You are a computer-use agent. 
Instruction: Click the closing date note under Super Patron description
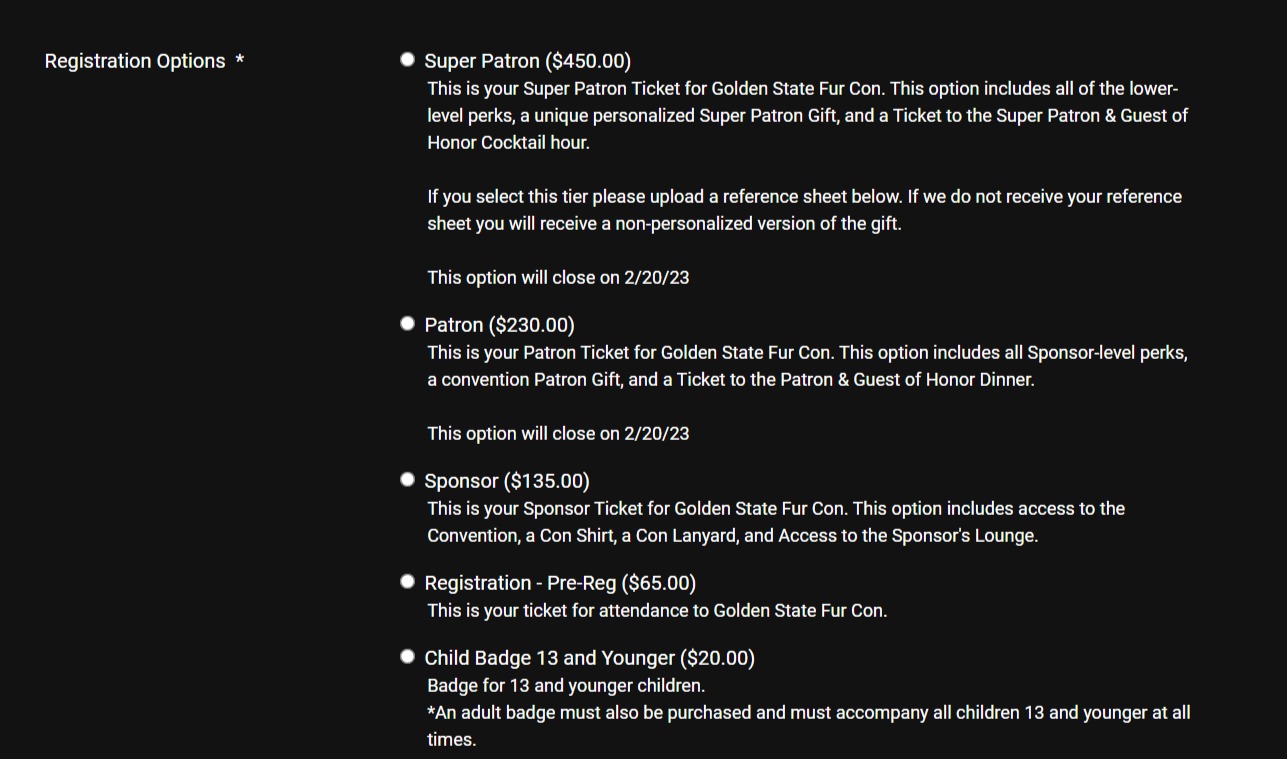pos(558,278)
